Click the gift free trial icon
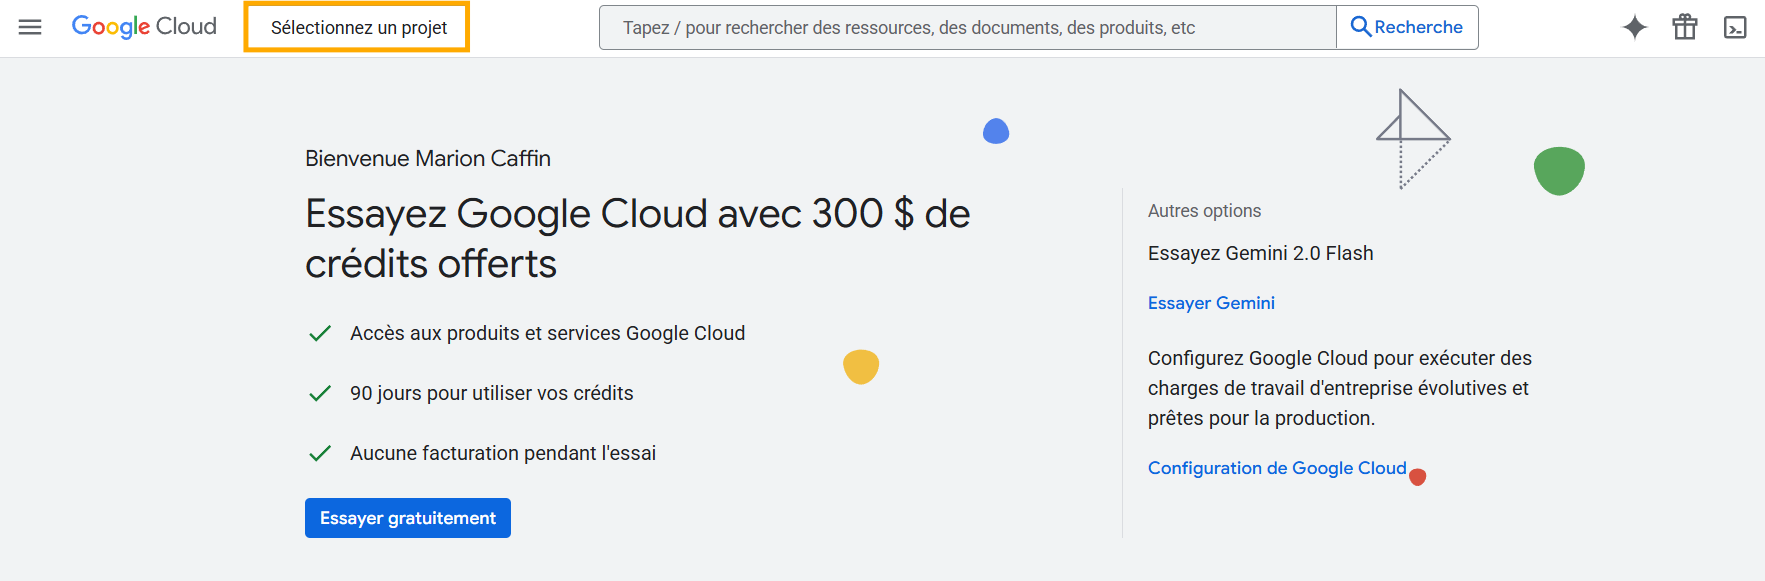The width and height of the screenshot is (1765, 581). click(x=1685, y=27)
